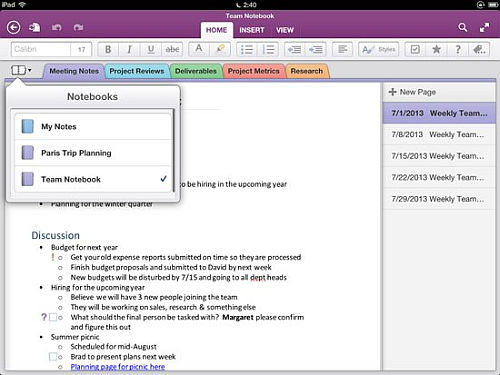This screenshot has height=375, width=500.
Task: Click the Team Notebook title text
Action: 250,16
